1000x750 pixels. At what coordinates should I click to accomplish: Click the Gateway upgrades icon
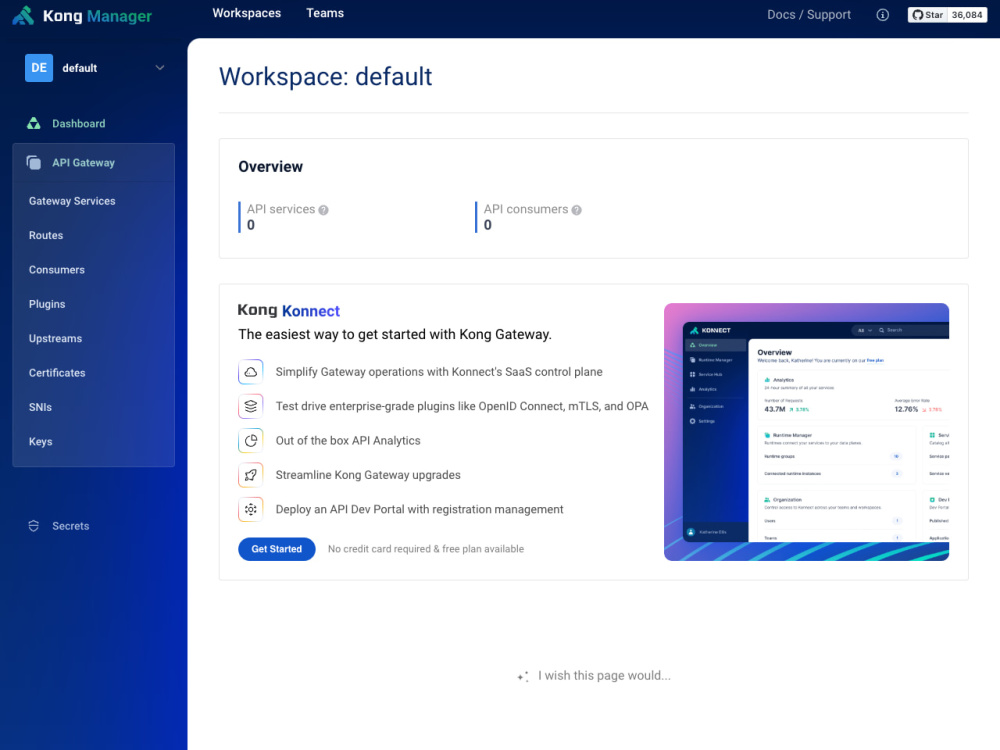(250, 474)
